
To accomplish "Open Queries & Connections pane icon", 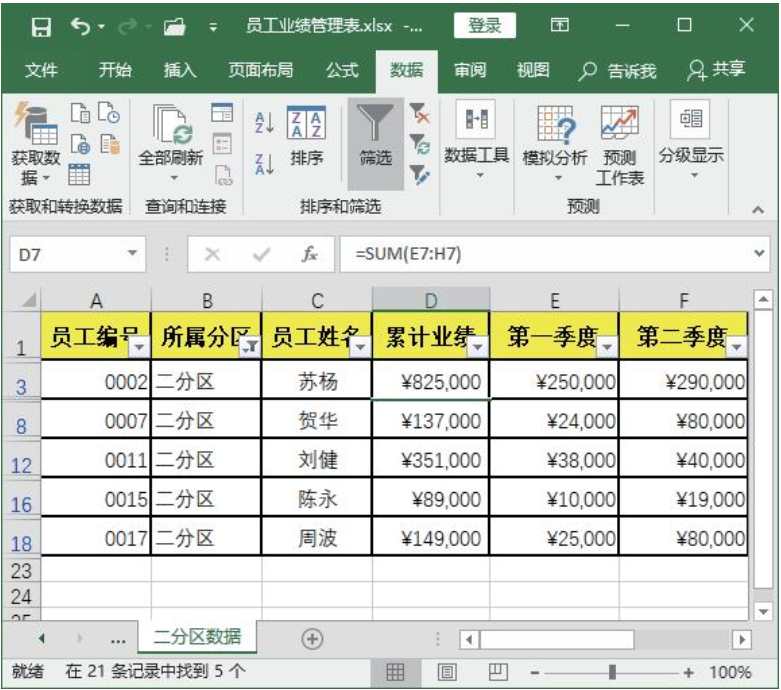I will click(x=222, y=113).
